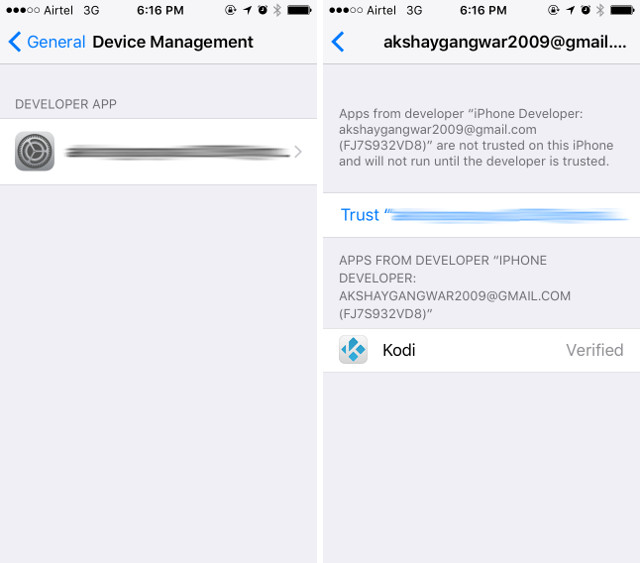Viewport: 640px width, 563px height.
Task: Tap the battery icon in left status bar
Action: (299, 10)
